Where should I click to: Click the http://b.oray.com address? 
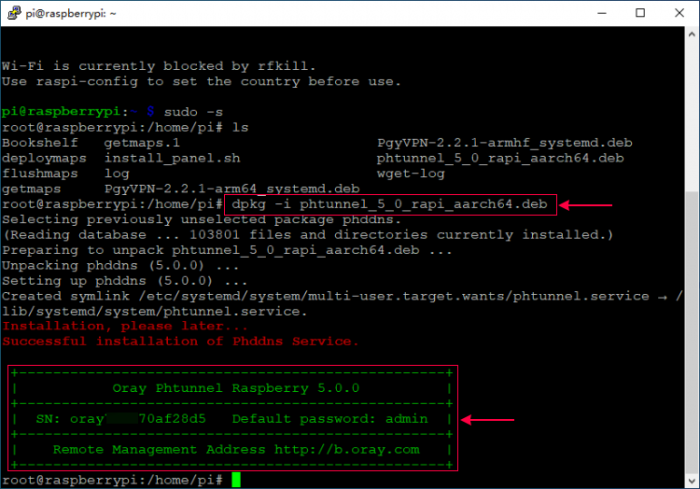(x=347, y=450)
